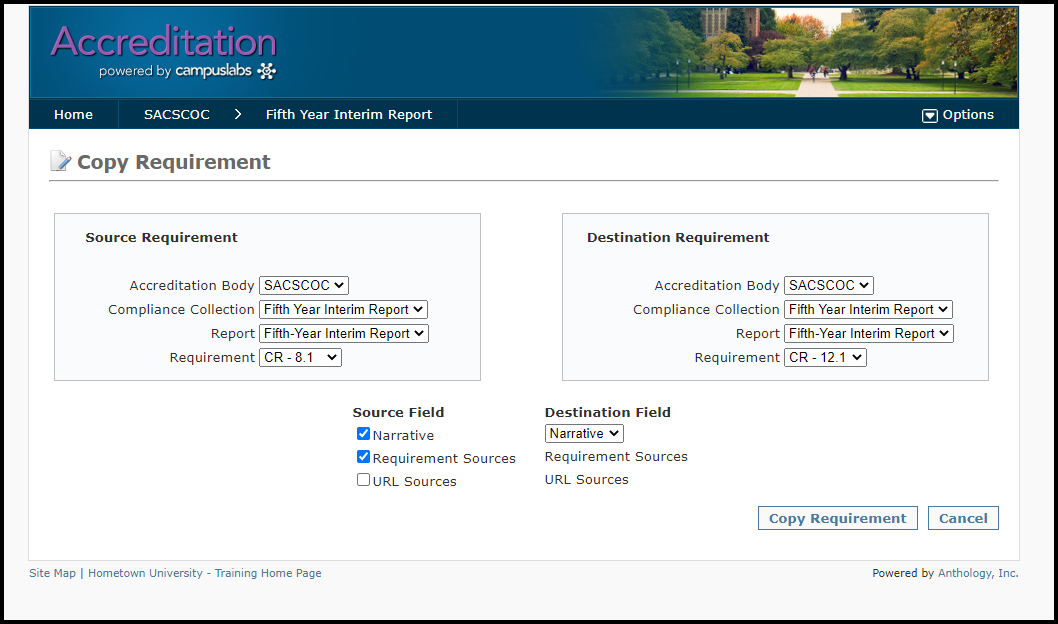The width and height of the screenshot is (1058, 624).
Task: Enable the URL Sources checkbox
Action: (364, 480)
